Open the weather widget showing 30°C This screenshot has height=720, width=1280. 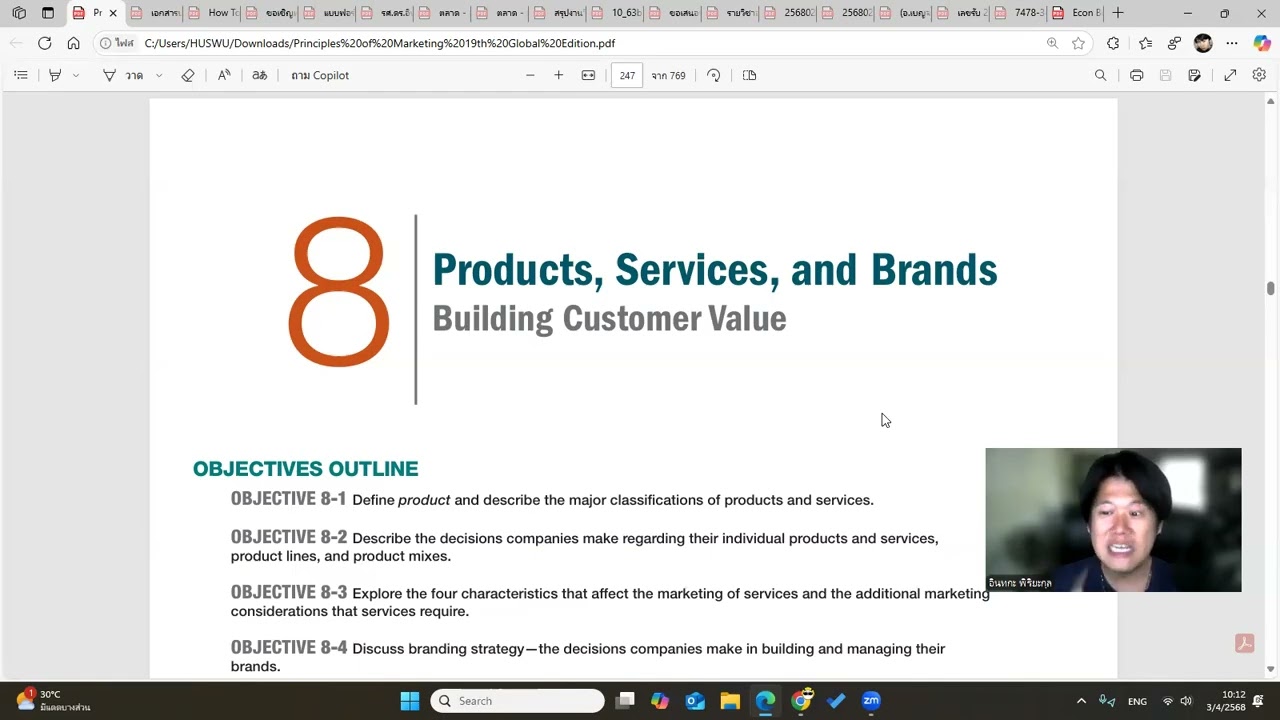(54, 700)
